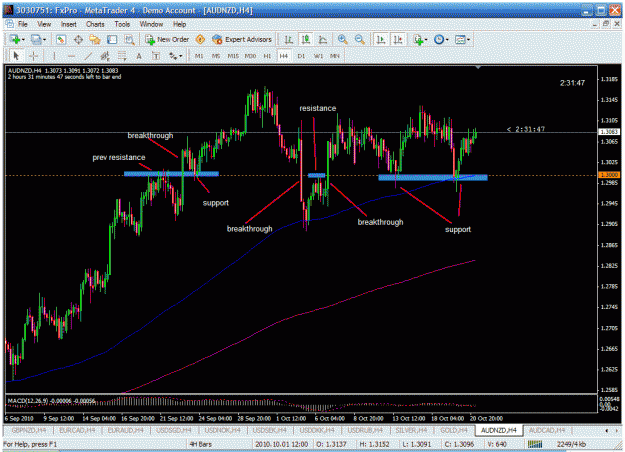Switch the chart to bar chart
This screenshot has width=625, height=452.
click(289, 39)
